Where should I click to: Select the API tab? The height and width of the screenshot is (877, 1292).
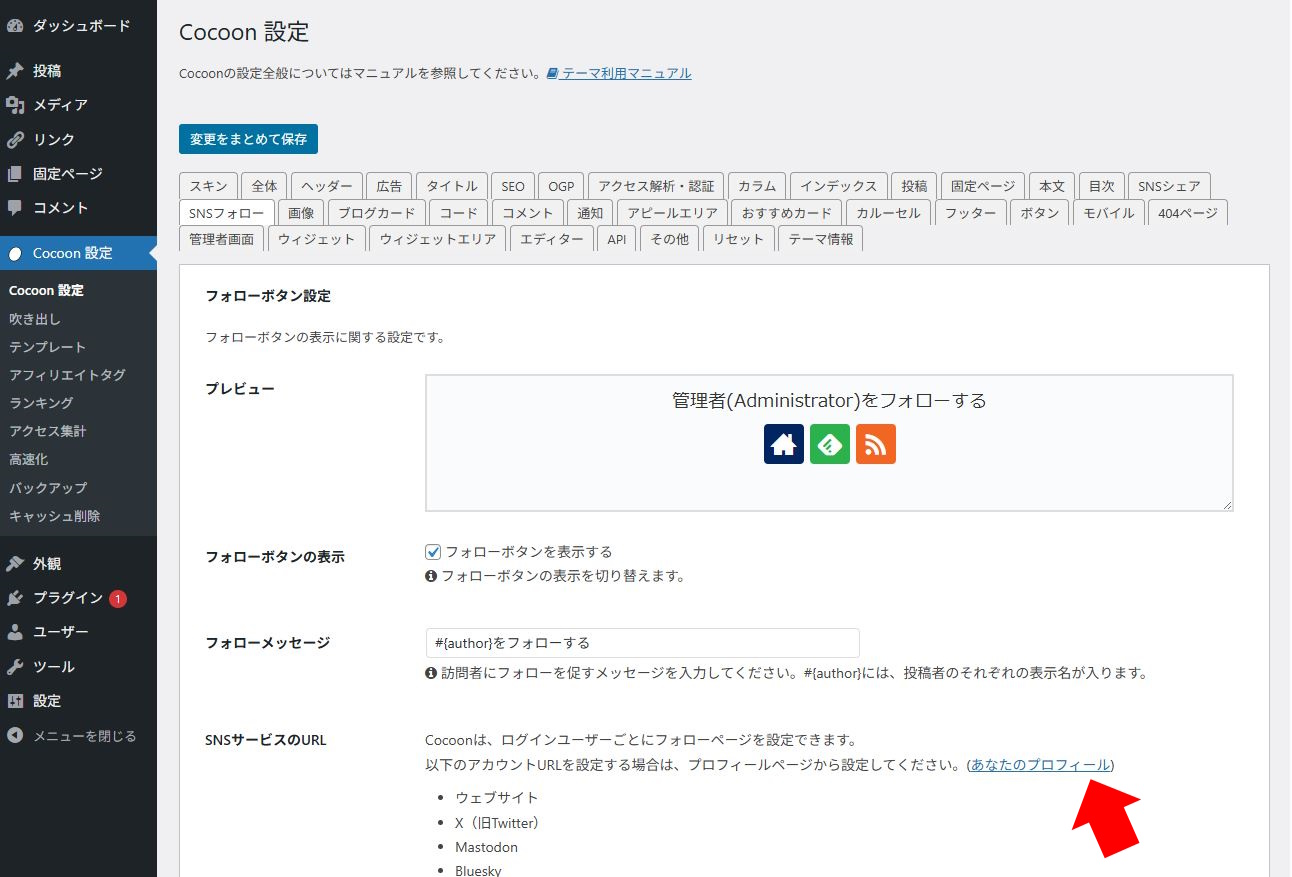click(x=616, y=239)
